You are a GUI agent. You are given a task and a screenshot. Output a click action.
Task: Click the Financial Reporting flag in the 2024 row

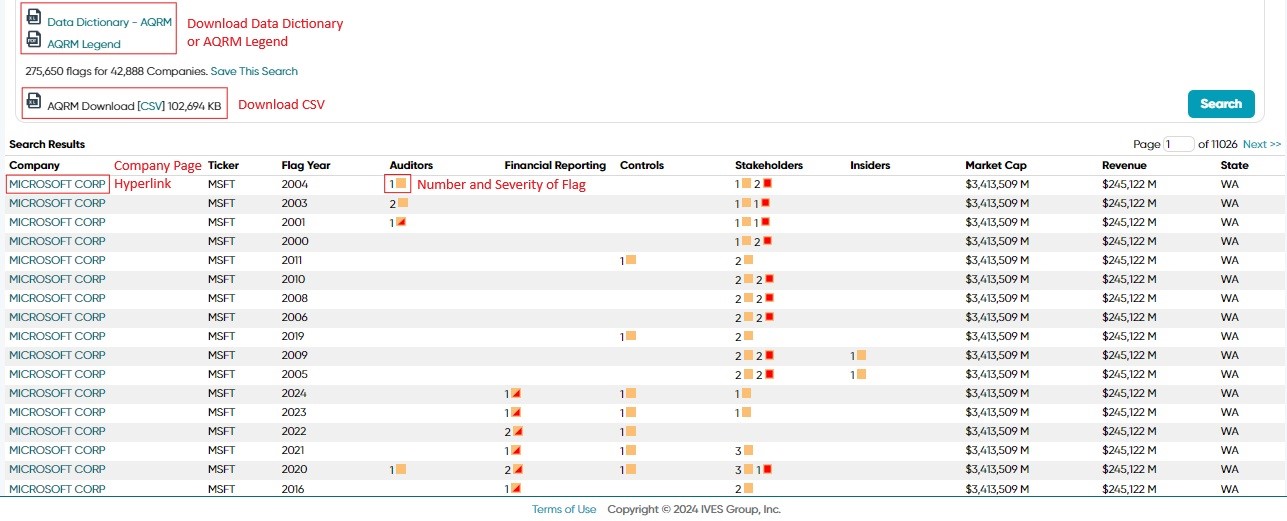click(516, 393)
